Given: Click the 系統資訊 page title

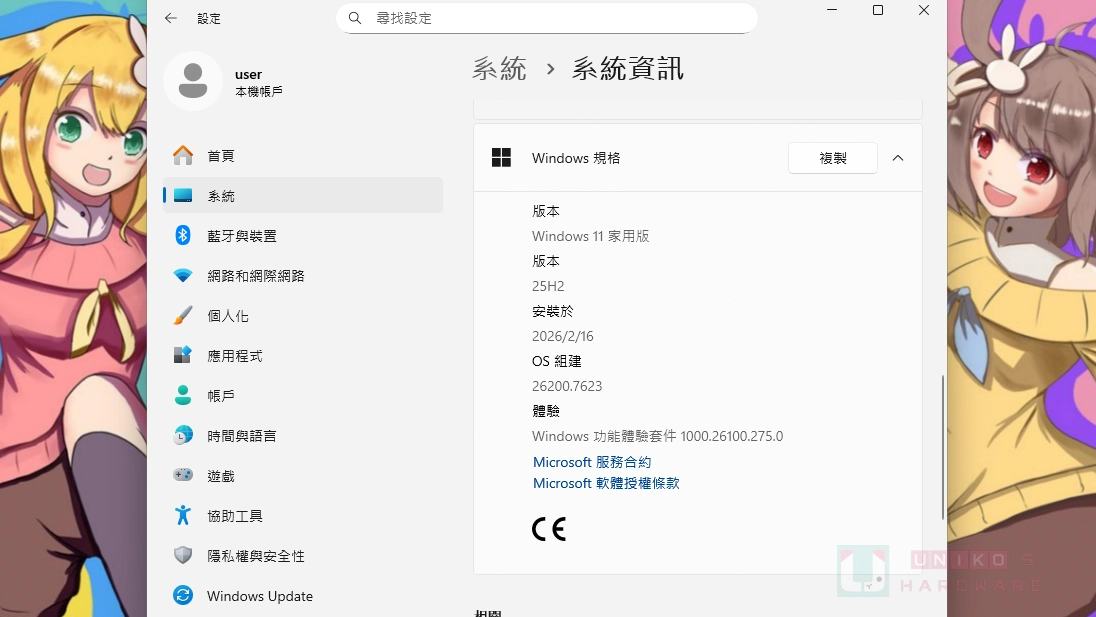Looking at the screenshot, I should point(628,68).
